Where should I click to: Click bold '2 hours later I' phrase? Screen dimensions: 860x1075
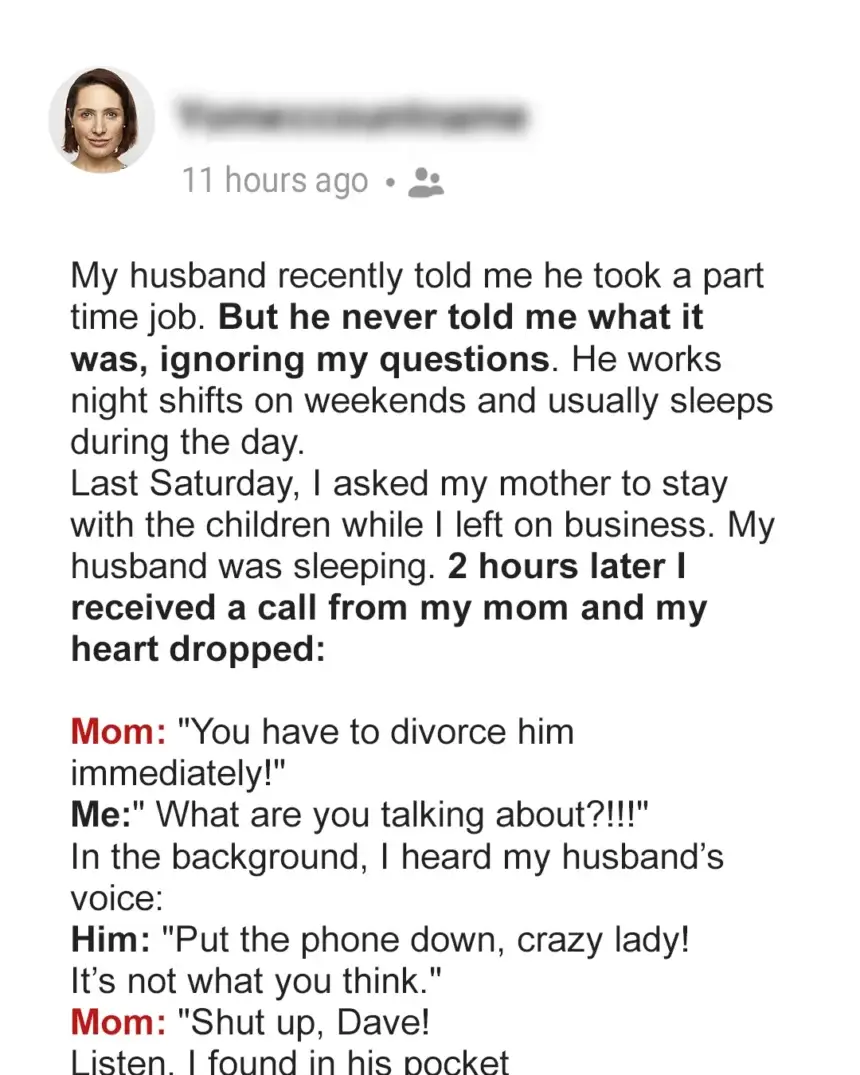tap(566, 566)
